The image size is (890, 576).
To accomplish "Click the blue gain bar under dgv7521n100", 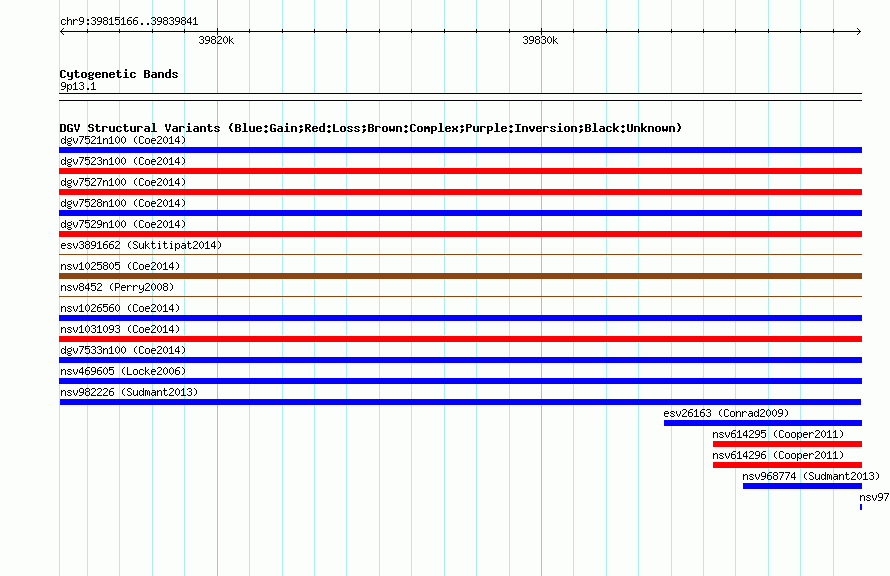I will (460, 150).
